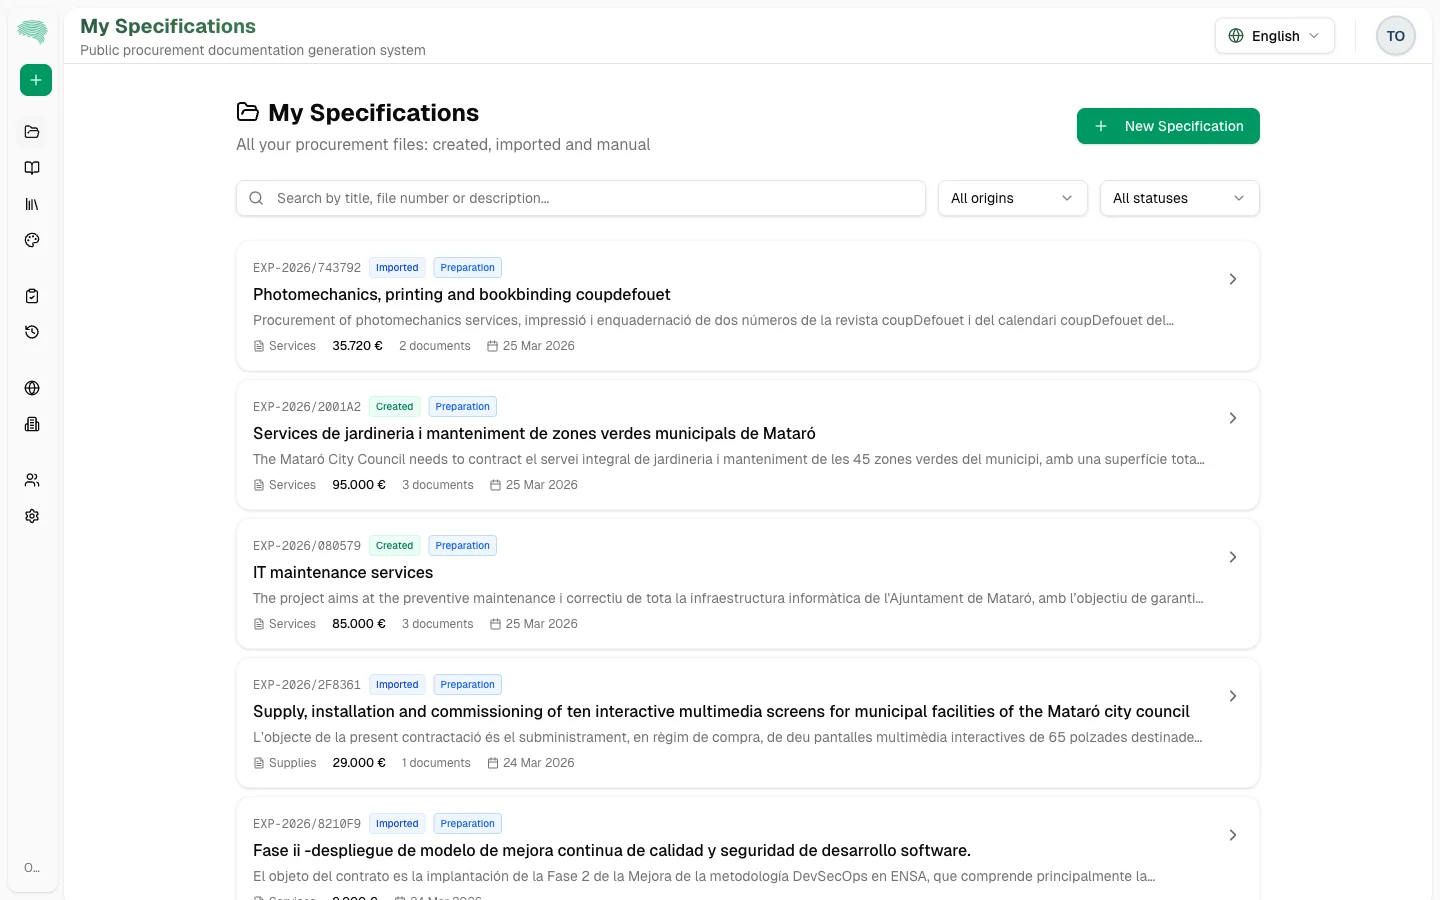Open the TO user avatar menu
Image resolution: width=1440 pixels, height=900 pixels.
[x=1395, y=36]
